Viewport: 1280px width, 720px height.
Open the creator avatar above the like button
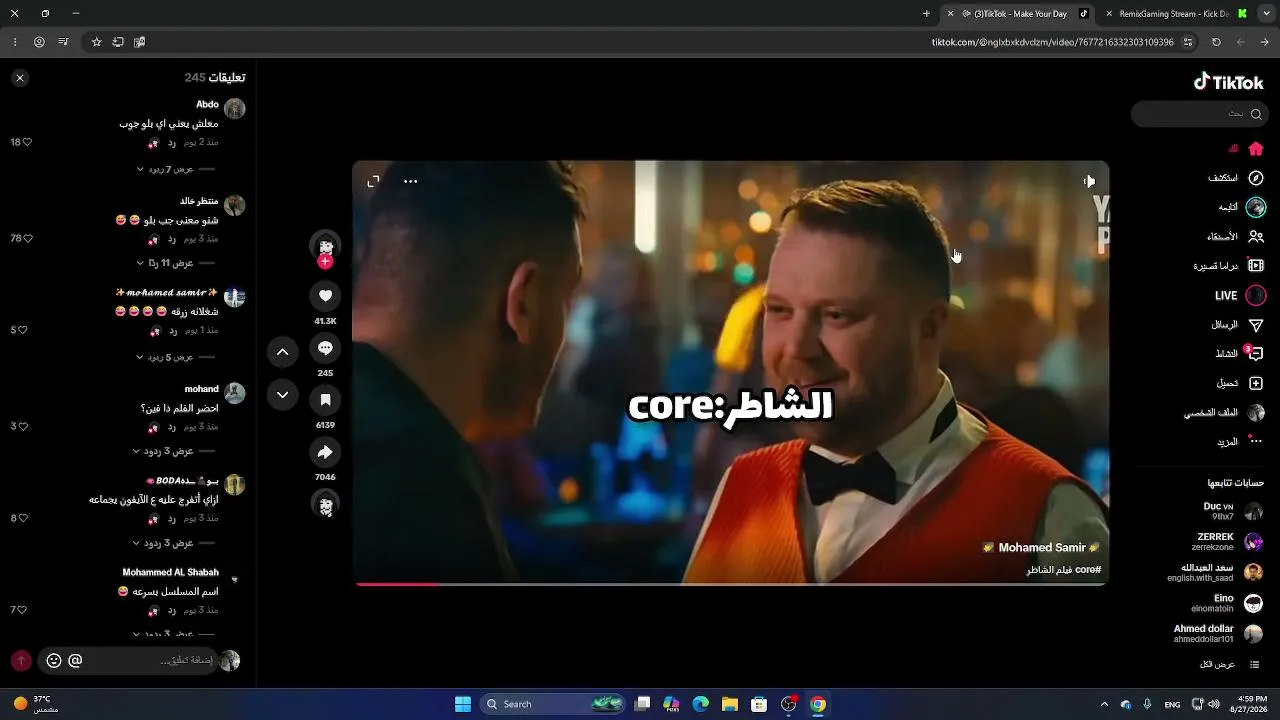tap(325, 245)
